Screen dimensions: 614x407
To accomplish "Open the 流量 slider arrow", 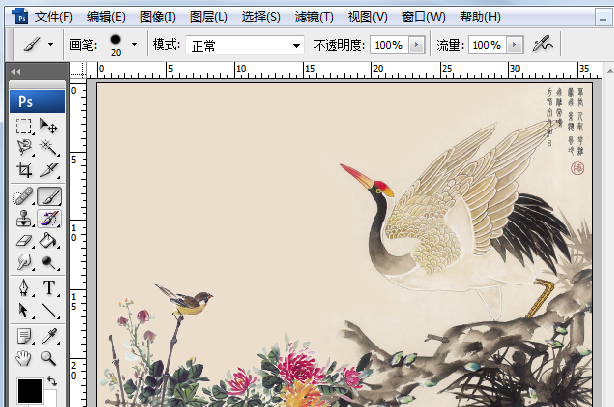I will click(515, 45).
